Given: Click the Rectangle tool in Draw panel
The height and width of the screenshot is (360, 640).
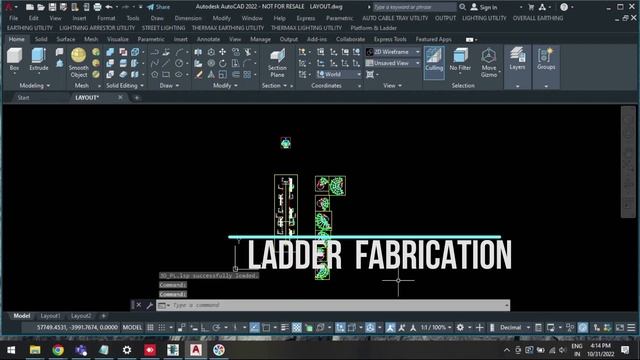Looking at the screenshot, I should click(x=166, y=75).
